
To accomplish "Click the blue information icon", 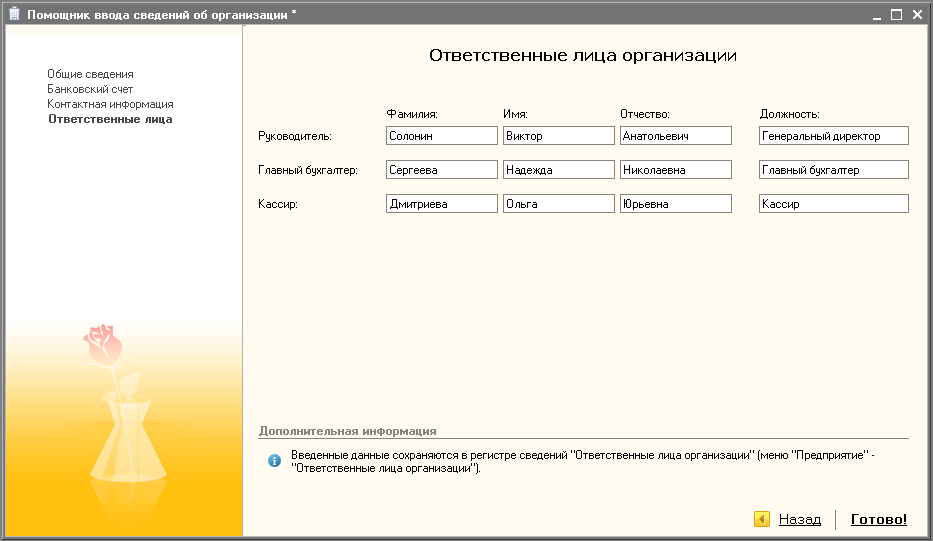I will click(273, 461).
